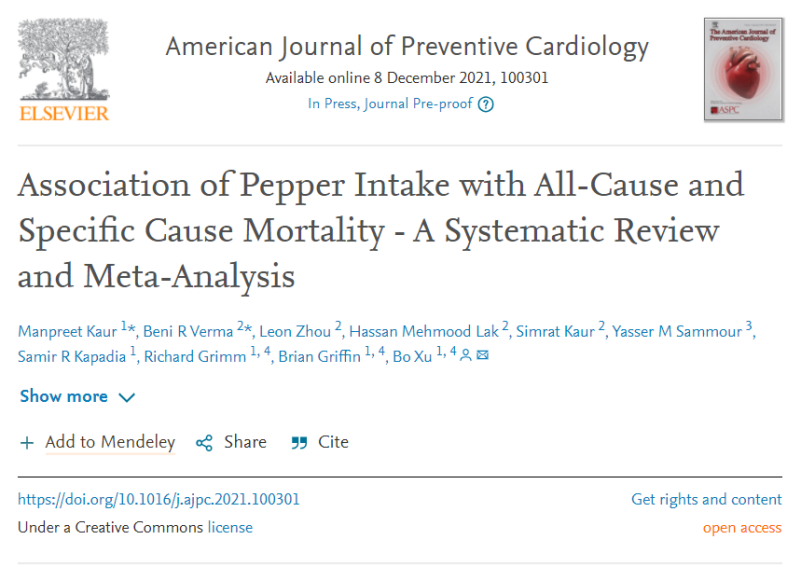The image size is (801, 581).
Task: Expand author details via Show more
Action: (64, 396)
